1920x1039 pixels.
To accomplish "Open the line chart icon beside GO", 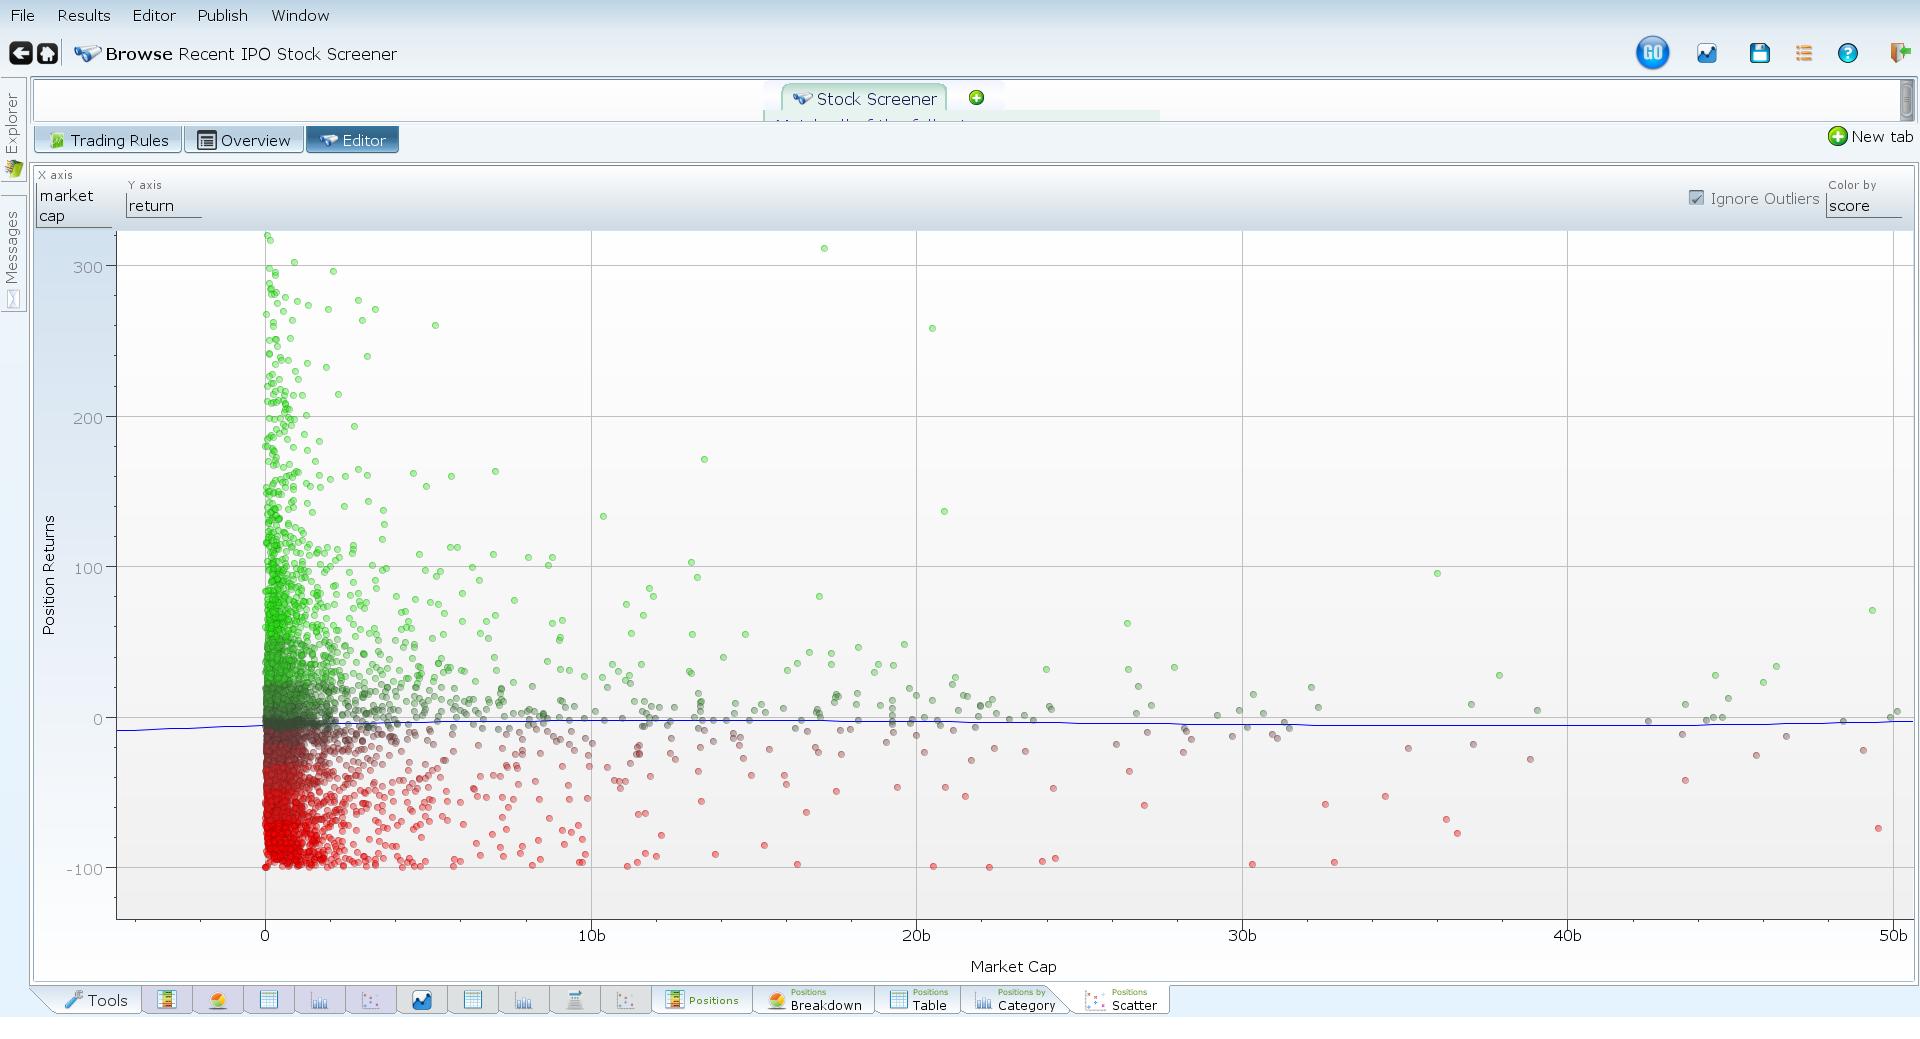I will point(1707,53).
